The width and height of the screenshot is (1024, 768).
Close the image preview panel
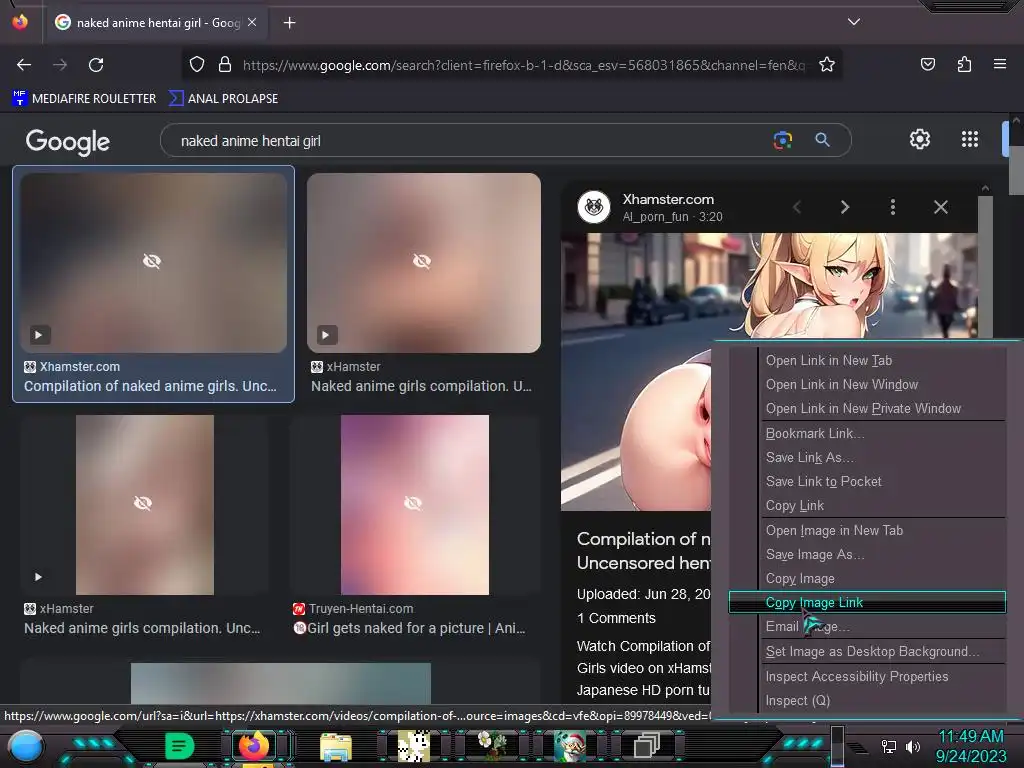click(x=940, y=207)
